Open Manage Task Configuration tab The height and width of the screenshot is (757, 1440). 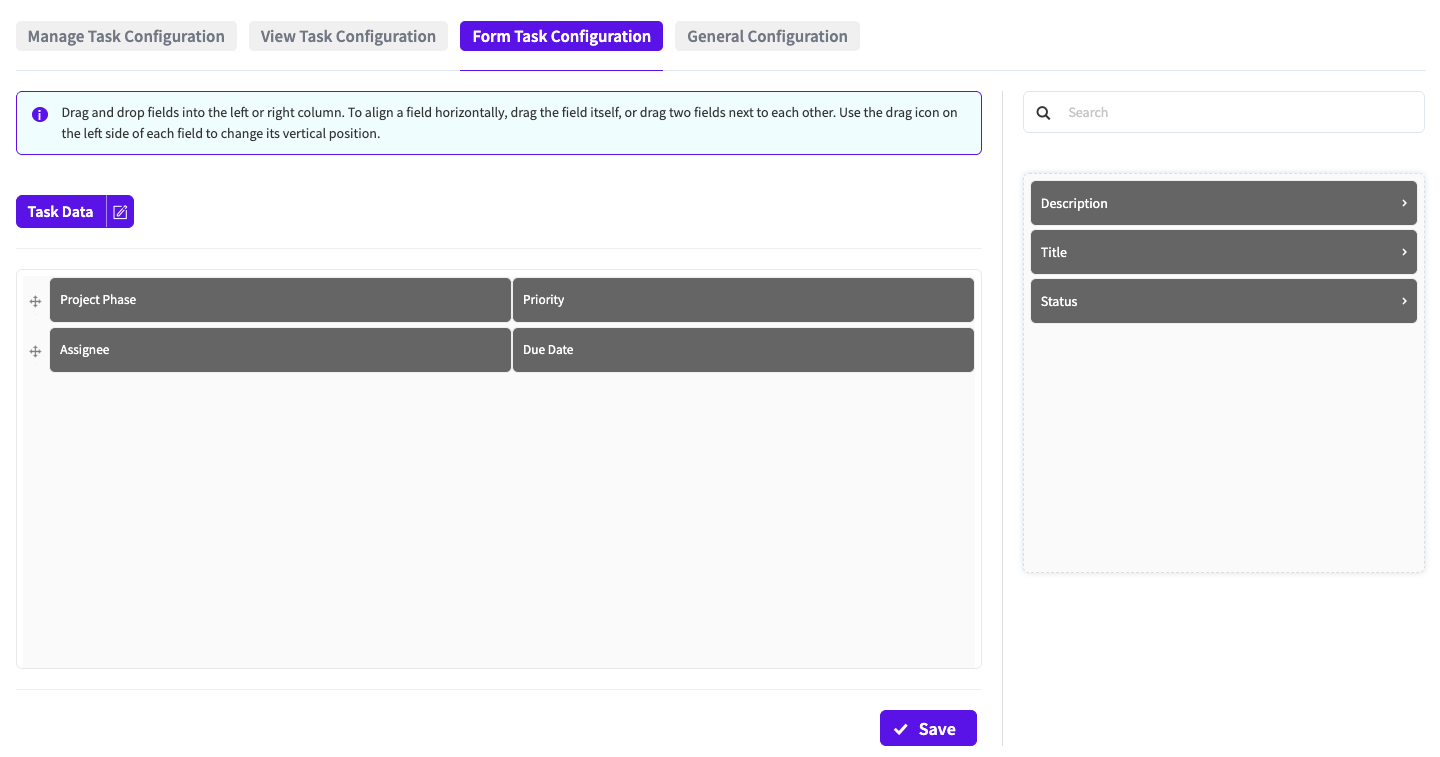click(x=126, y=36)
